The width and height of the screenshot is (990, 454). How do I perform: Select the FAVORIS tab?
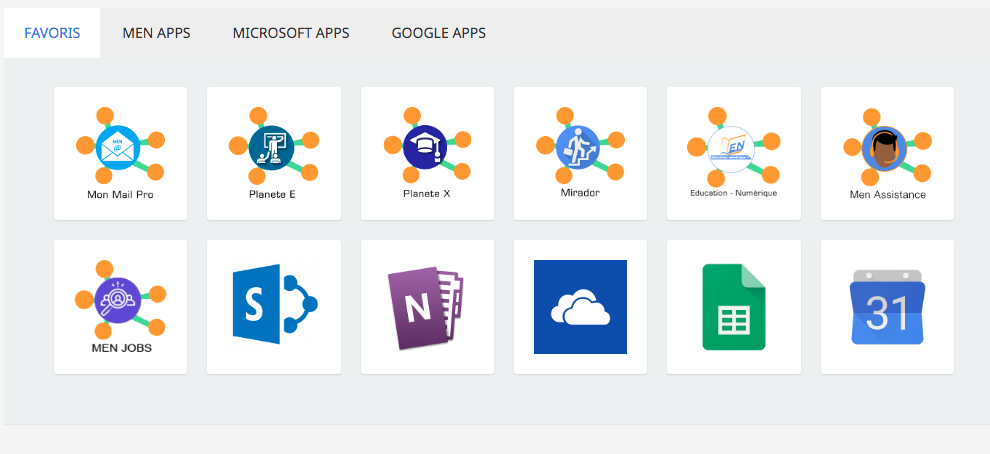(x=52, y=33)
